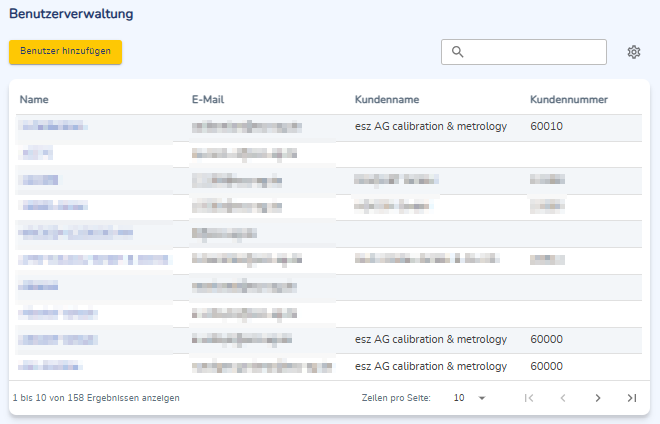The height and width of the screenshot is (424, 660).
Task: Click the magnifier search icon
Action: click(x=458, y=52)
